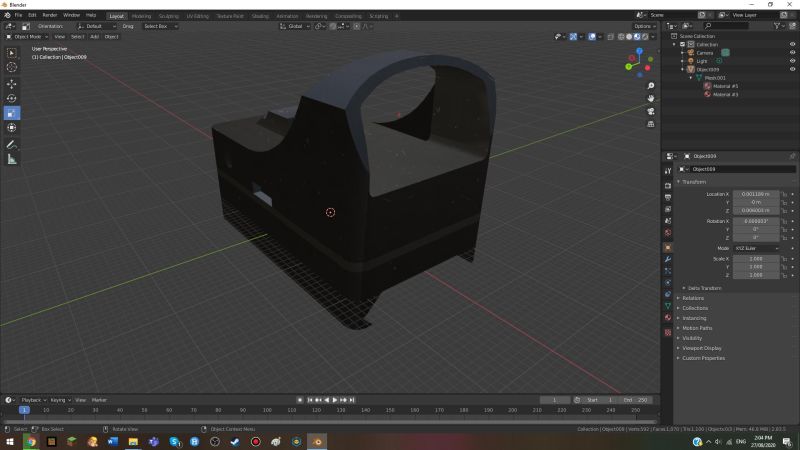Screen dimensions: 800x450
Task: Open the Orientation Default dropdown
Action: [97, 26]
